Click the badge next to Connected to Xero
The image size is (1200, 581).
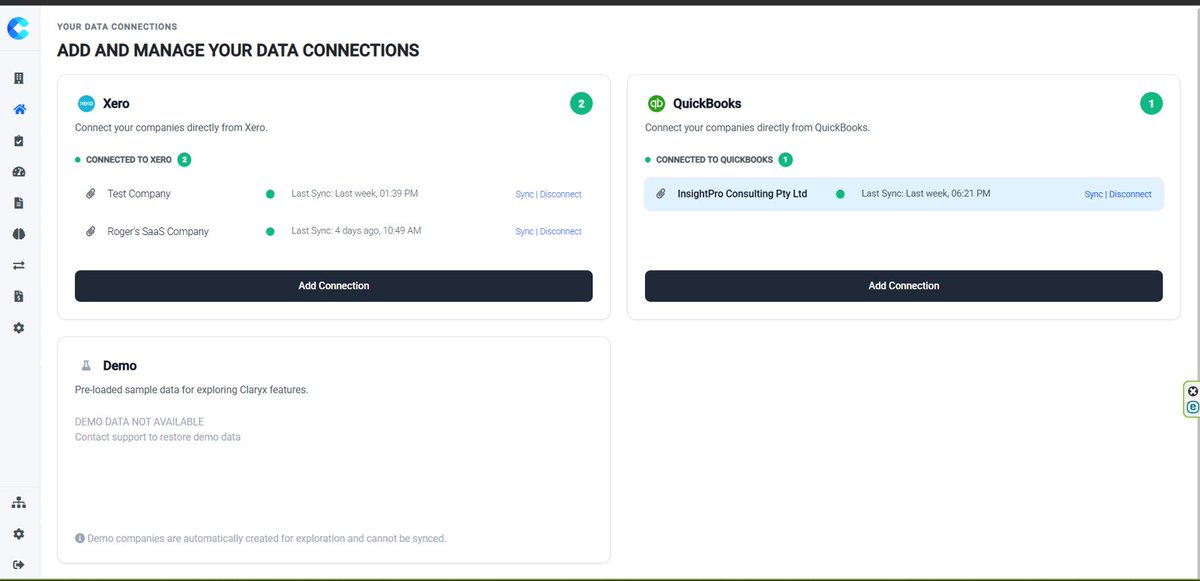(x=184, y=159)
